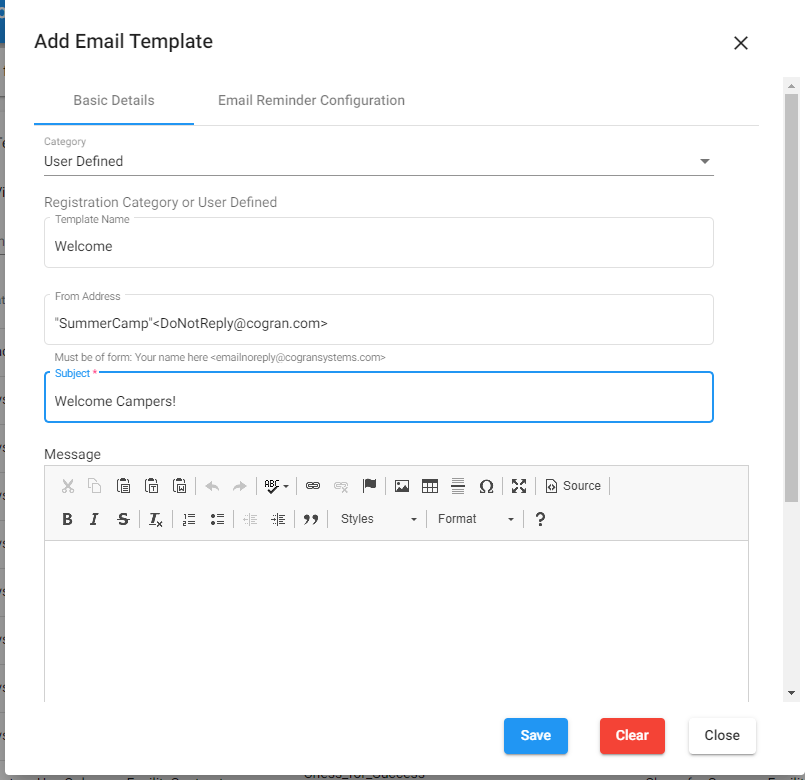Image resolution: width=805 pixels, height=780 pixels.
Task: Insert a numbered list
Action: click(x=189, y=519)
